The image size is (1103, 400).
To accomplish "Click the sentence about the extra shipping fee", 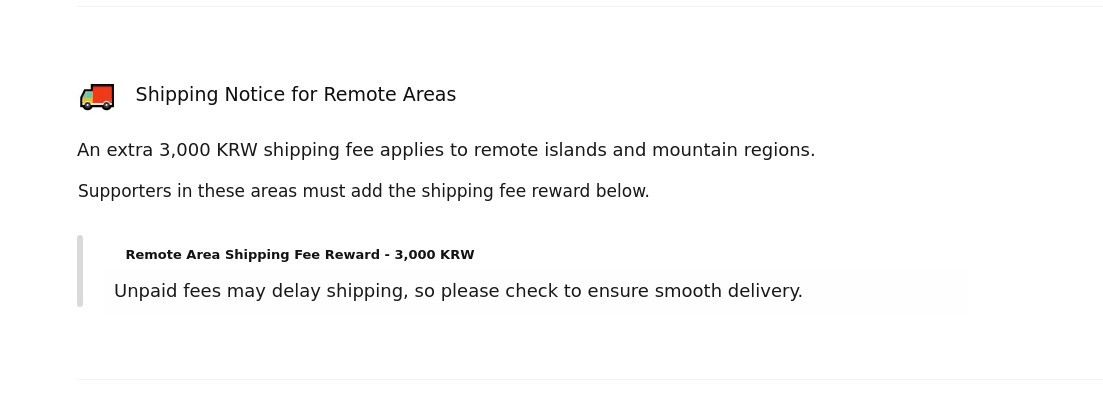I will tap(446, 150).
